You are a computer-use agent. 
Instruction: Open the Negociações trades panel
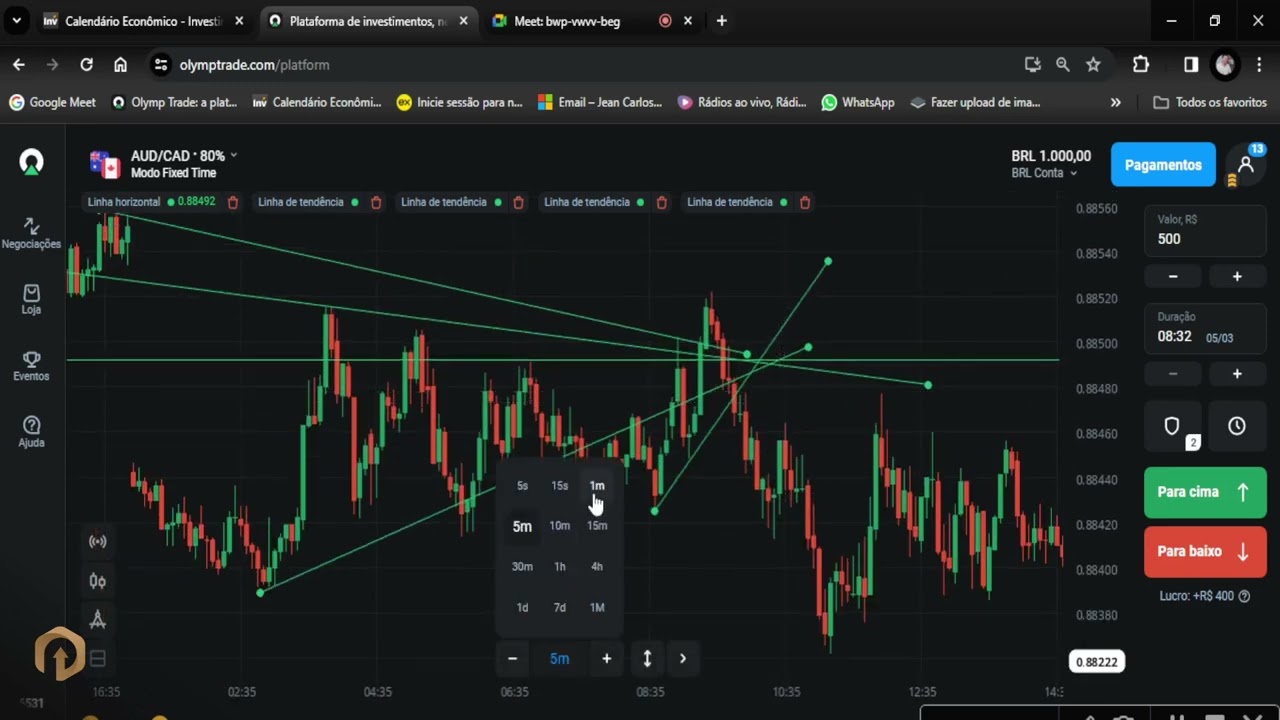[x=31, y=233]
